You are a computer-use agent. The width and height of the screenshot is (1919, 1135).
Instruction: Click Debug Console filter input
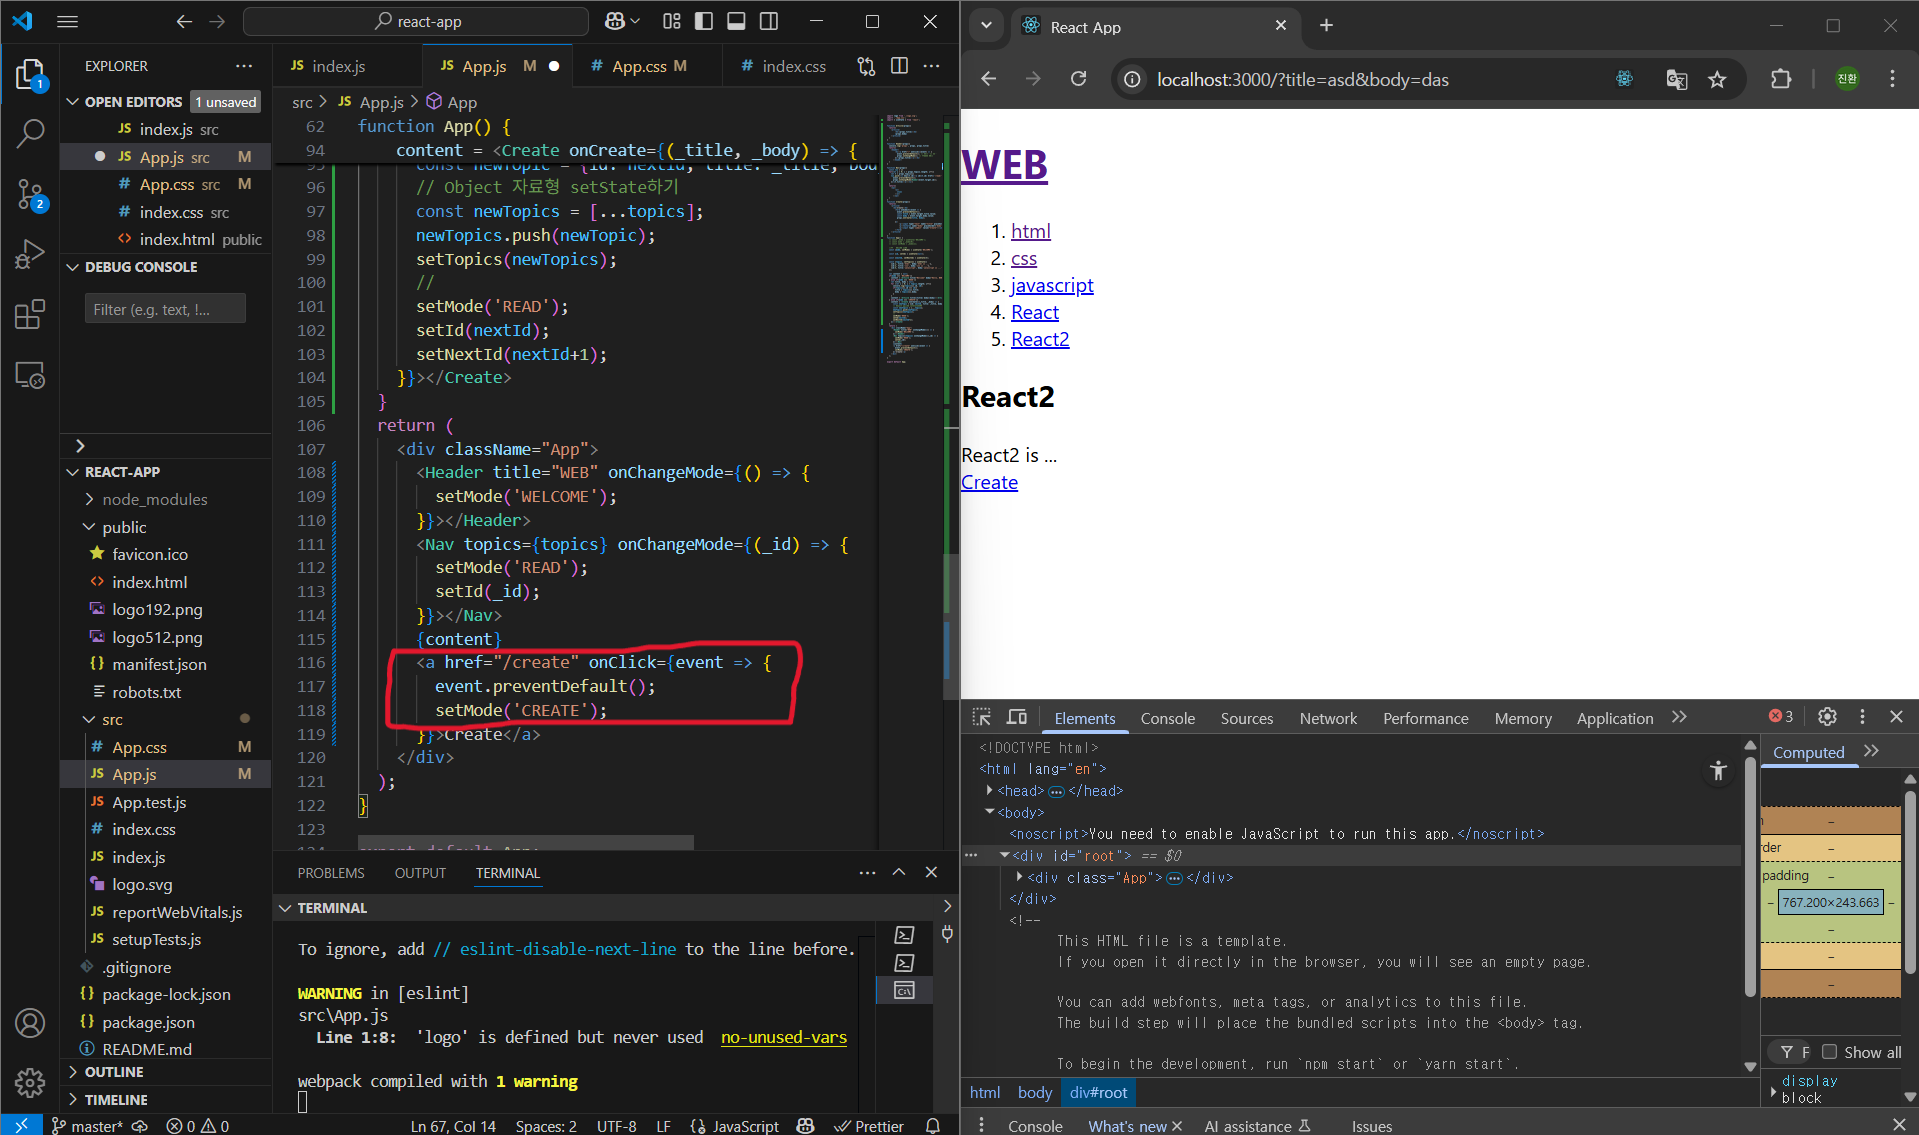[x=165, y=309]
